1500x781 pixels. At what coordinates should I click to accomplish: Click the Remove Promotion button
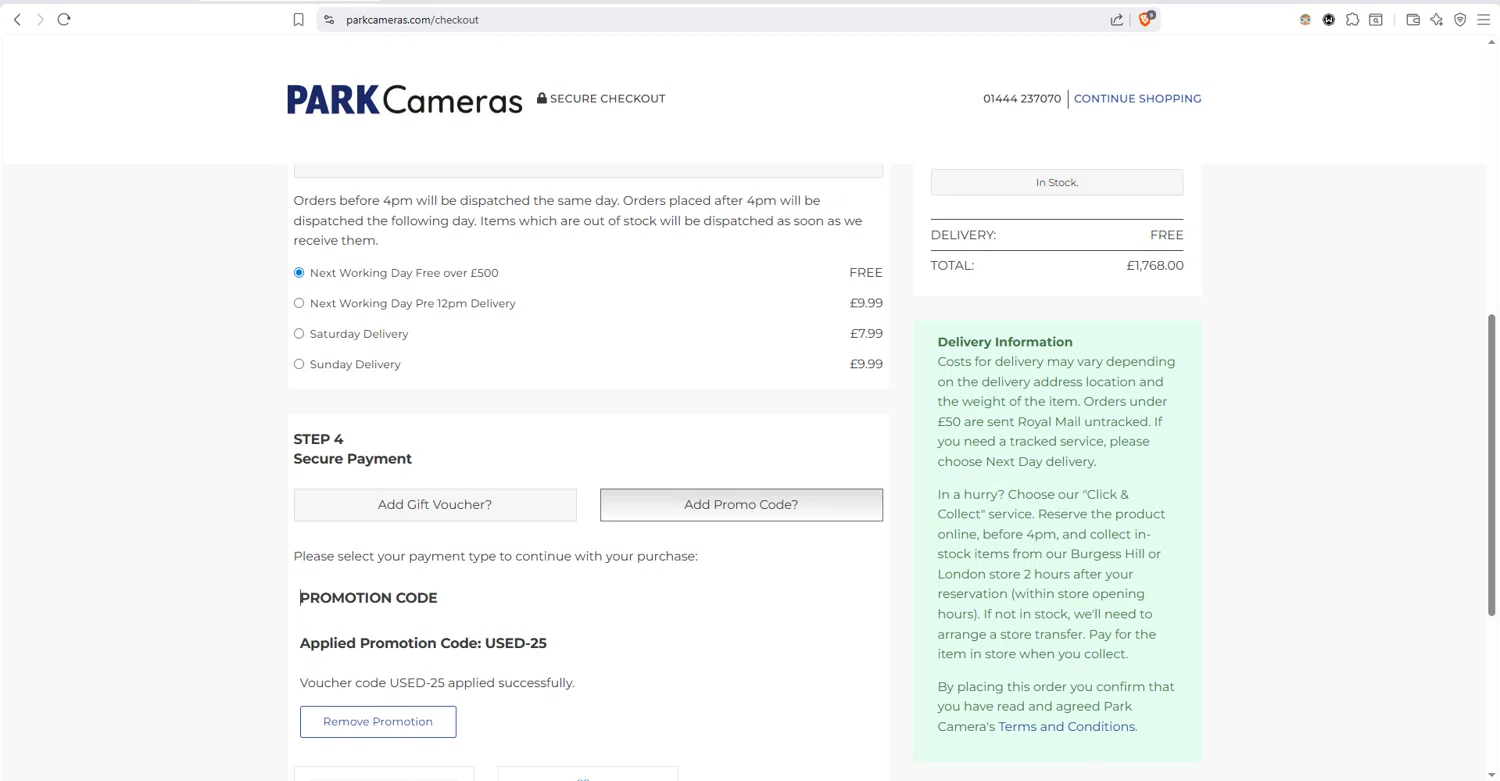[x=378, y=722]
